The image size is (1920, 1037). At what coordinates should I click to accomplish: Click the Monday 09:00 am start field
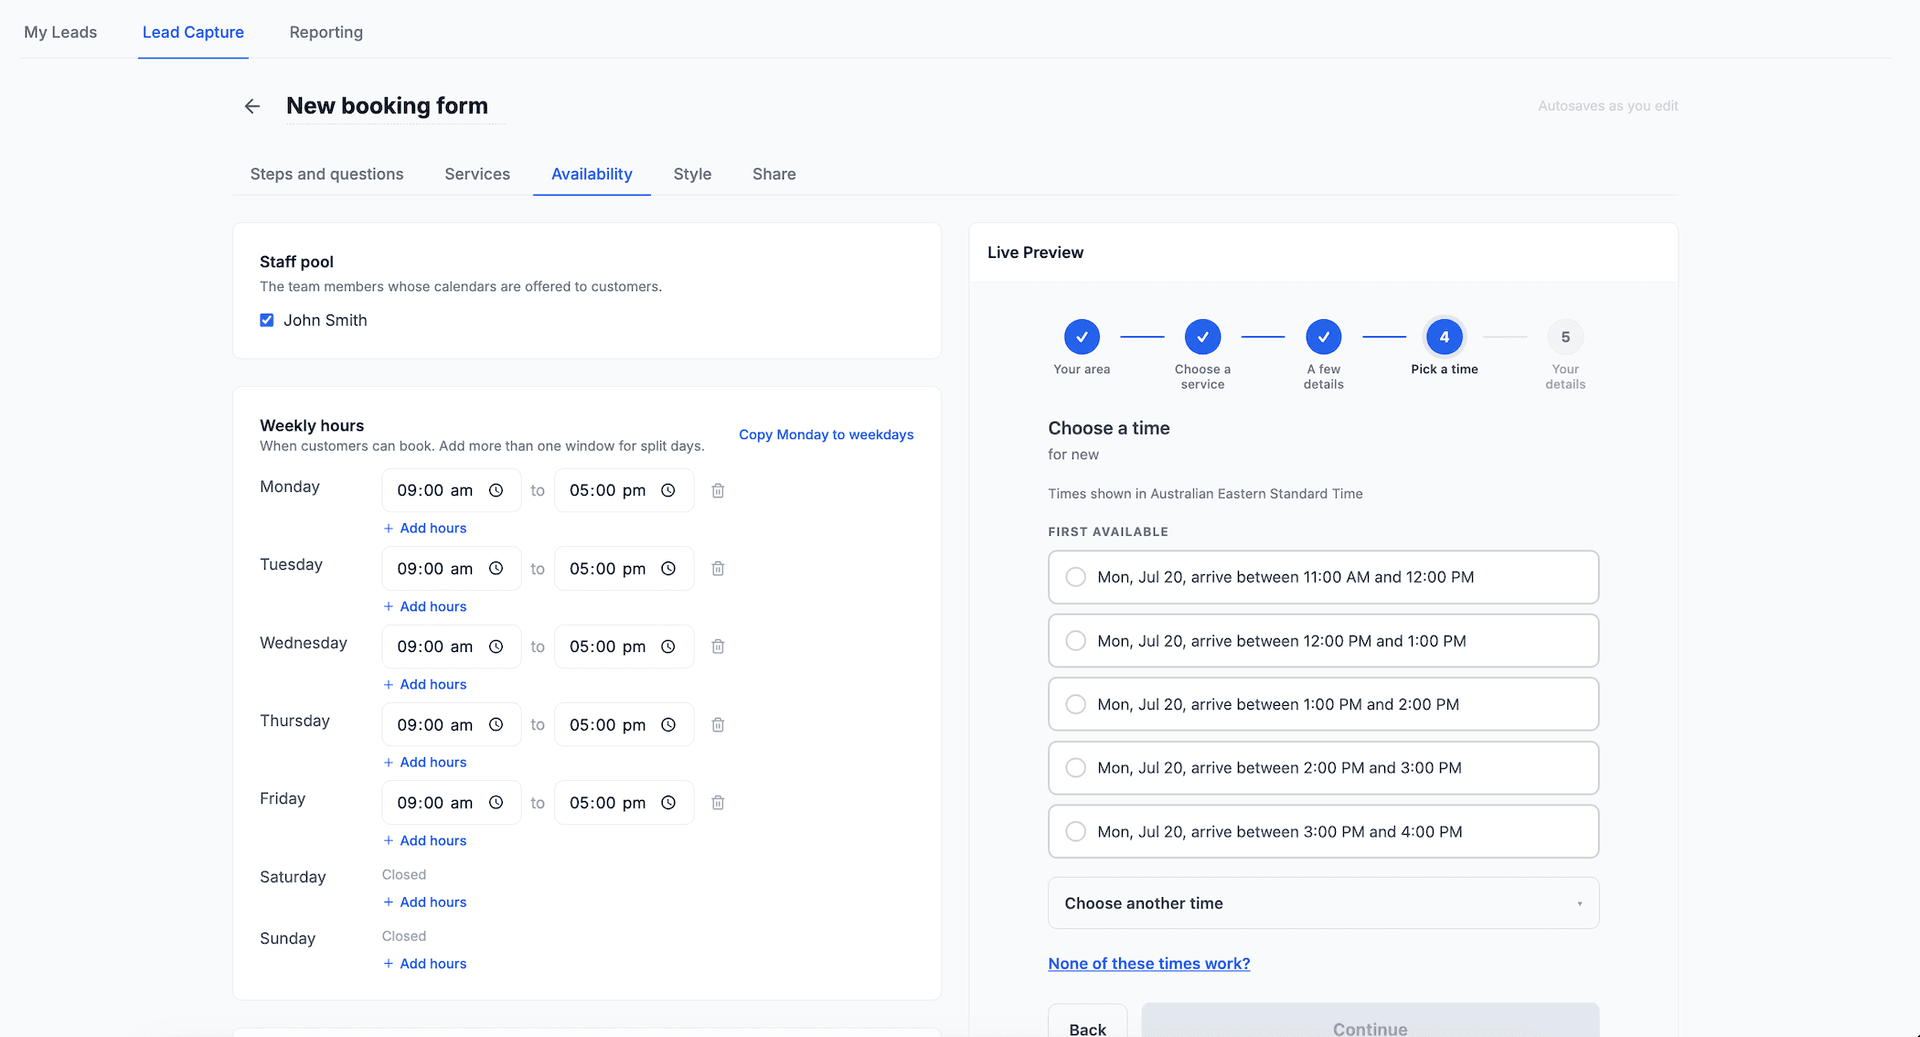451,490
